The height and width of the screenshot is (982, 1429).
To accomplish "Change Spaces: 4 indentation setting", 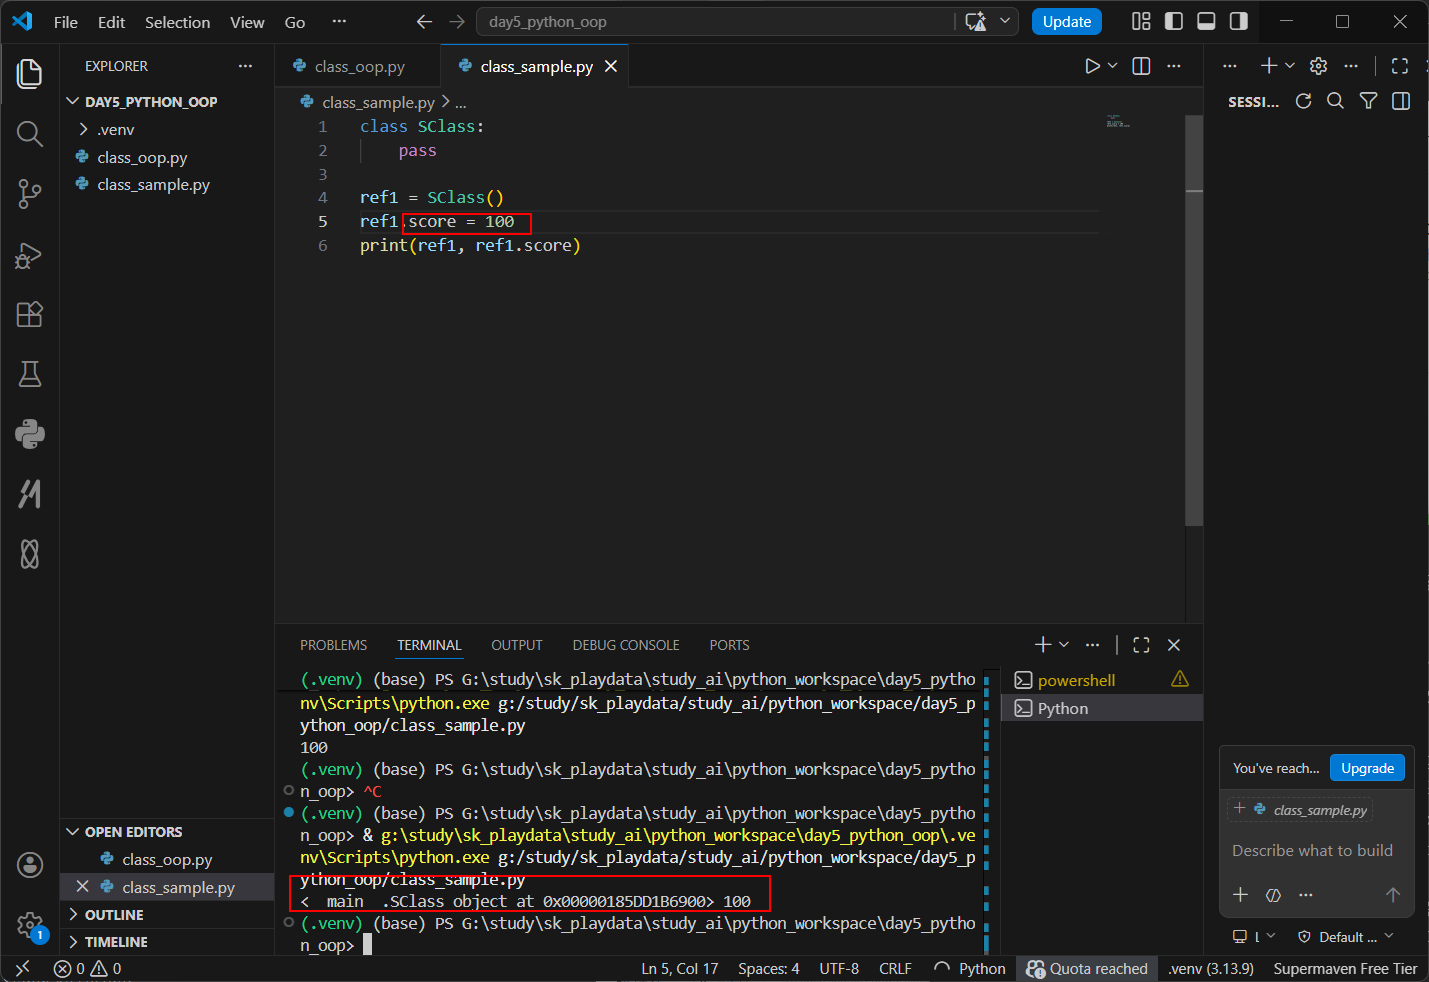I will click(768, 969).
